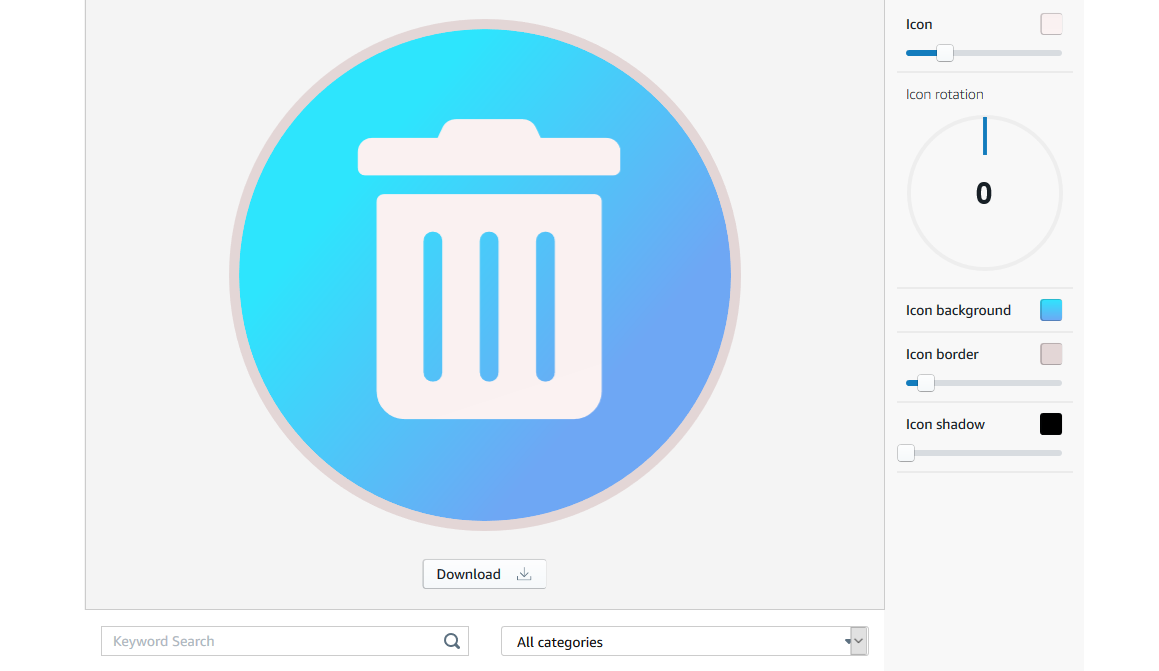Screen dimensions: 1159x671
Task: Click the Icon shadow label
Action: click(x=945, y=423)
